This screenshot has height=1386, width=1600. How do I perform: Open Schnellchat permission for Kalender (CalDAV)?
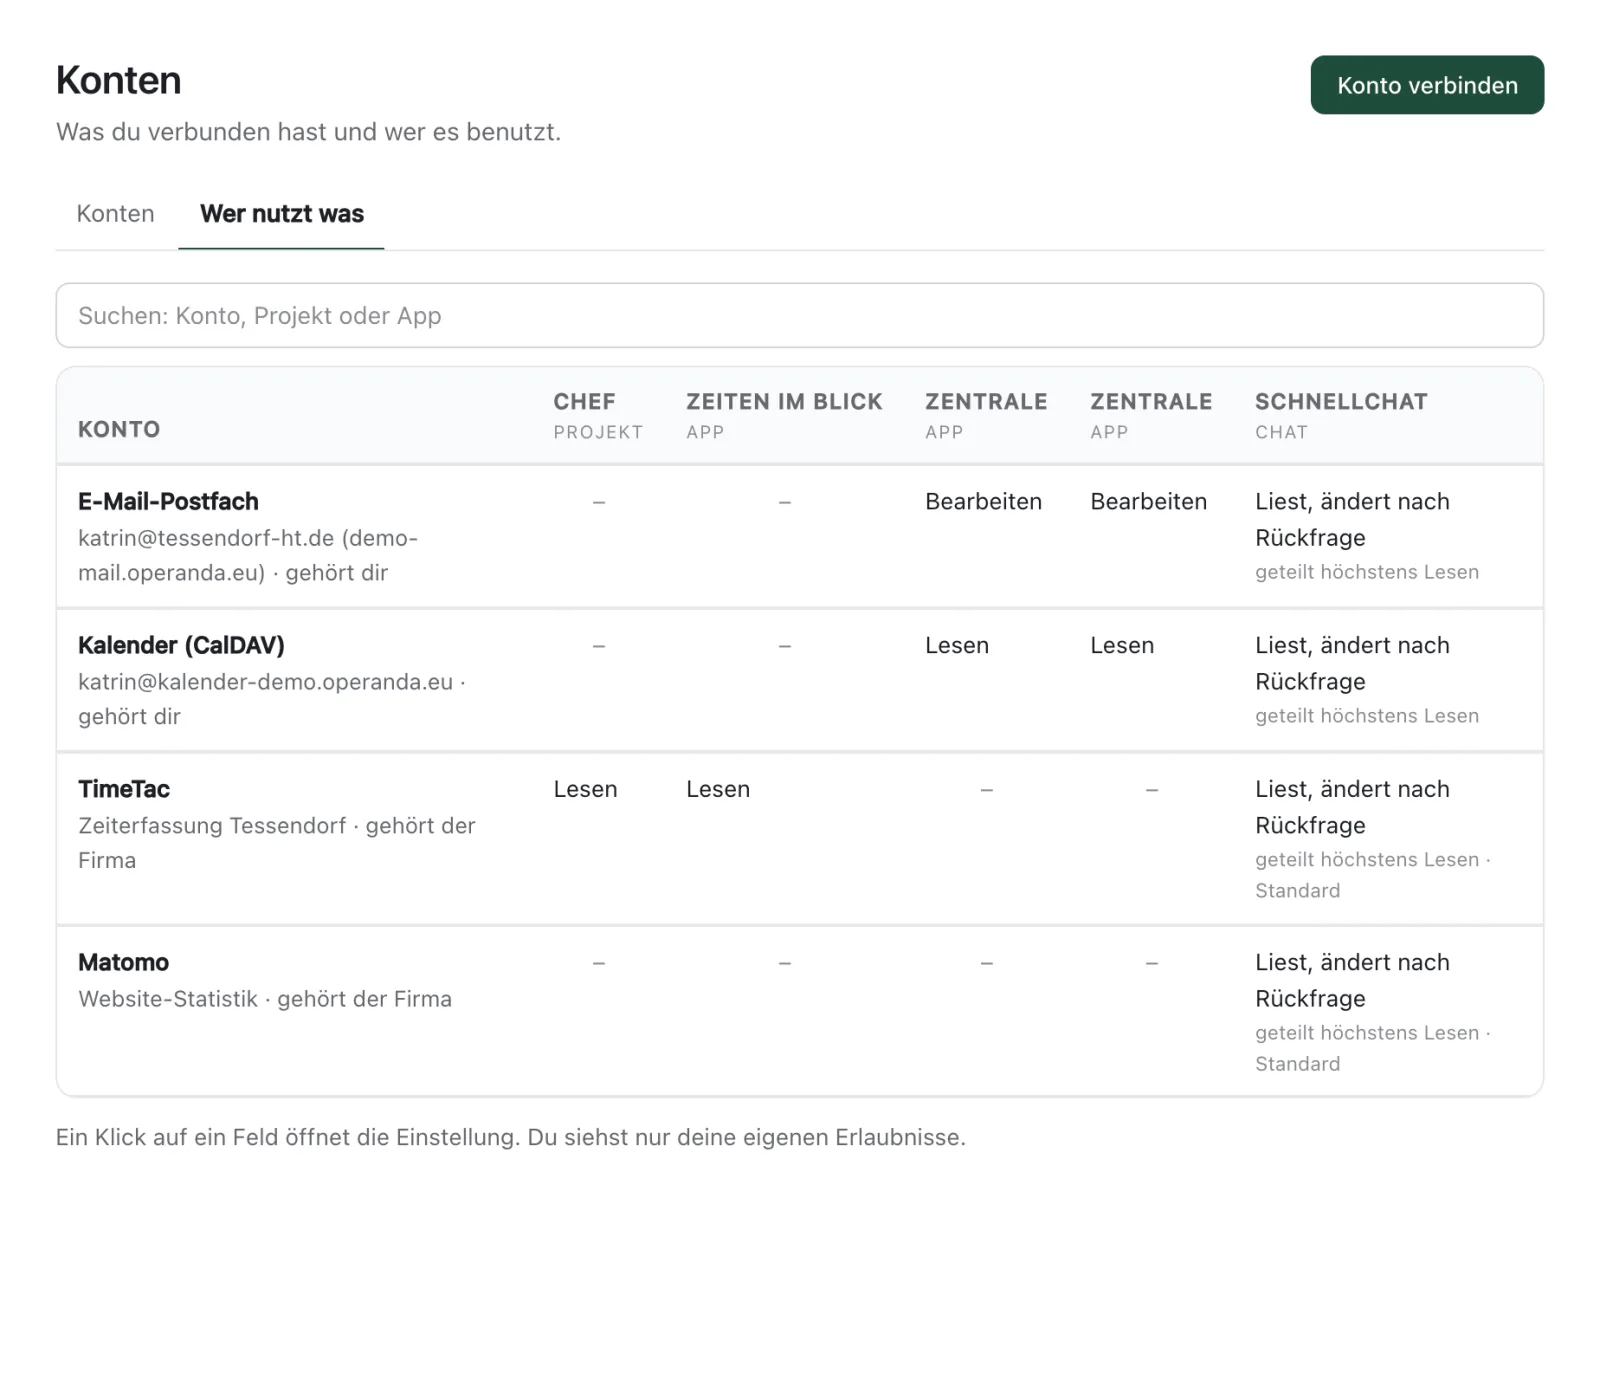pyautogui.click(x=1367, y=680)
